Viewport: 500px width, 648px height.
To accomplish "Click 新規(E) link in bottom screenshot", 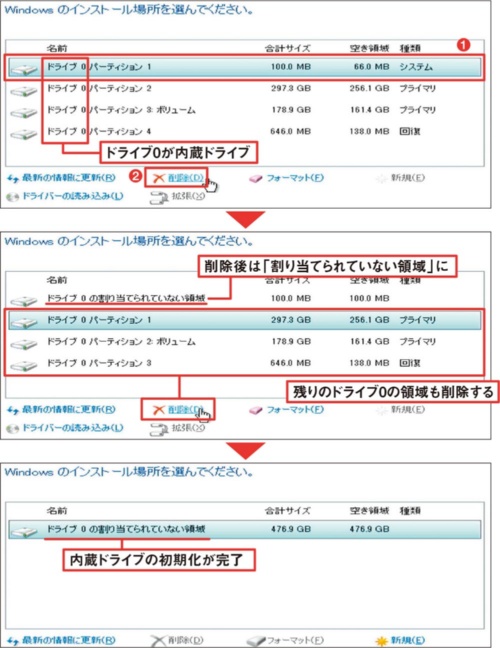I will (x=408, y=640).
